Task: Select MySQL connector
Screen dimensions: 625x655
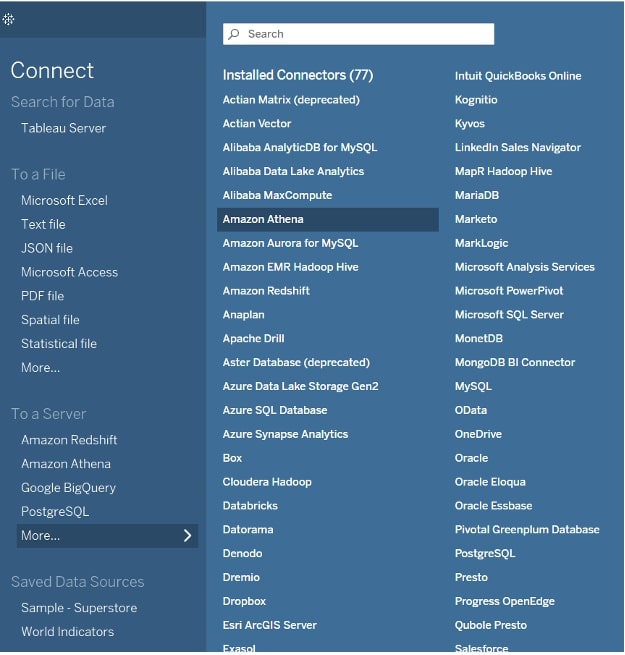Action: click(x=473, y=386)
